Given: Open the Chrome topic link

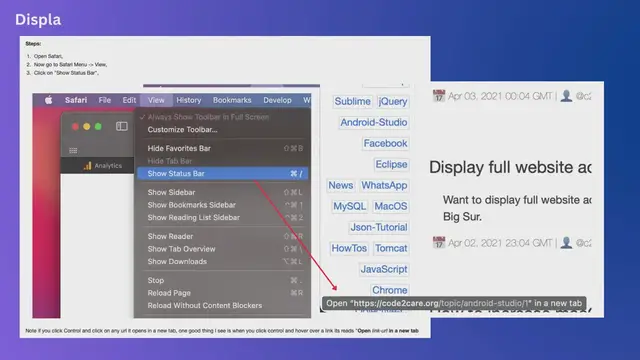Looking at the screenshot, I should pos(389,290).
